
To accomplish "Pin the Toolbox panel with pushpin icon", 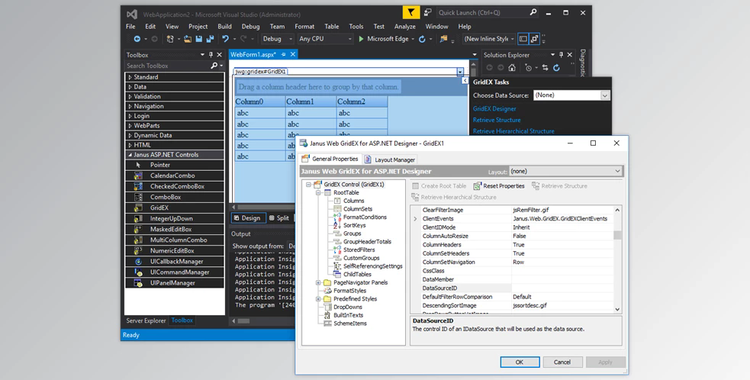I will 210,55.
